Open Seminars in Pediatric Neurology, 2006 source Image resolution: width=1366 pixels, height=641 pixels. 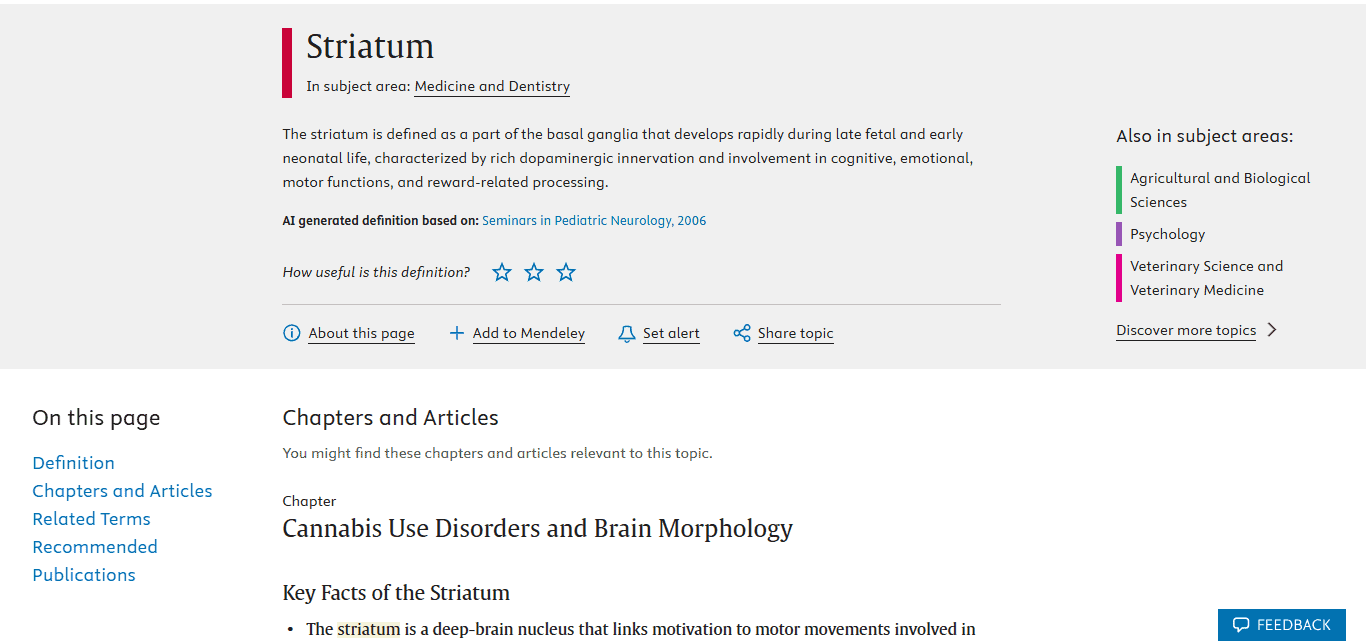tap(594, 221)
